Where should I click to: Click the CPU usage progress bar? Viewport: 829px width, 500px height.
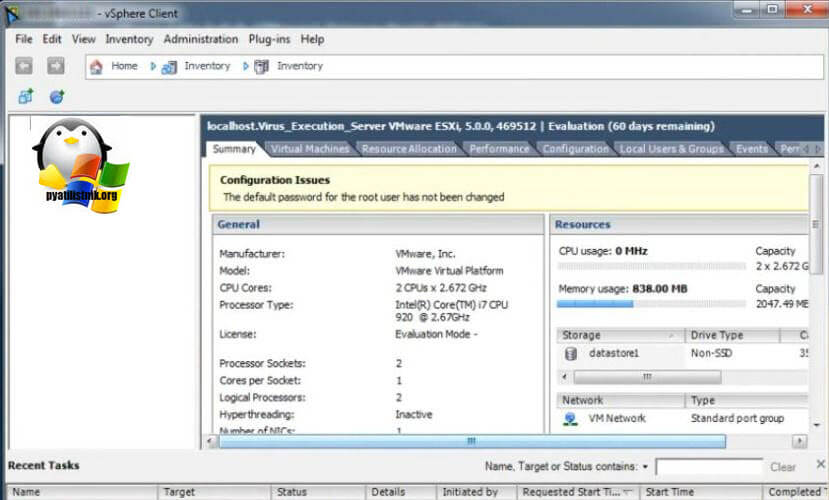pos(651,266)
